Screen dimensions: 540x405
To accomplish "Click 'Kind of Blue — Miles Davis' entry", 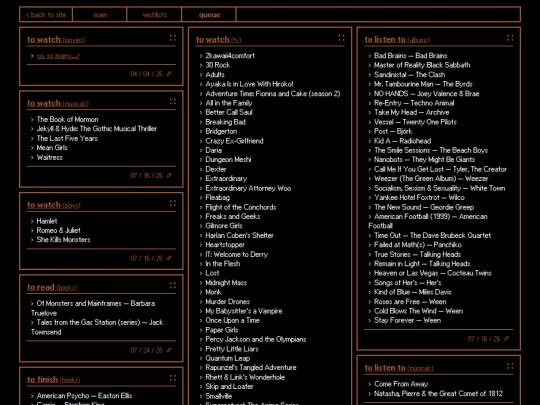I will tap(413, 292).
